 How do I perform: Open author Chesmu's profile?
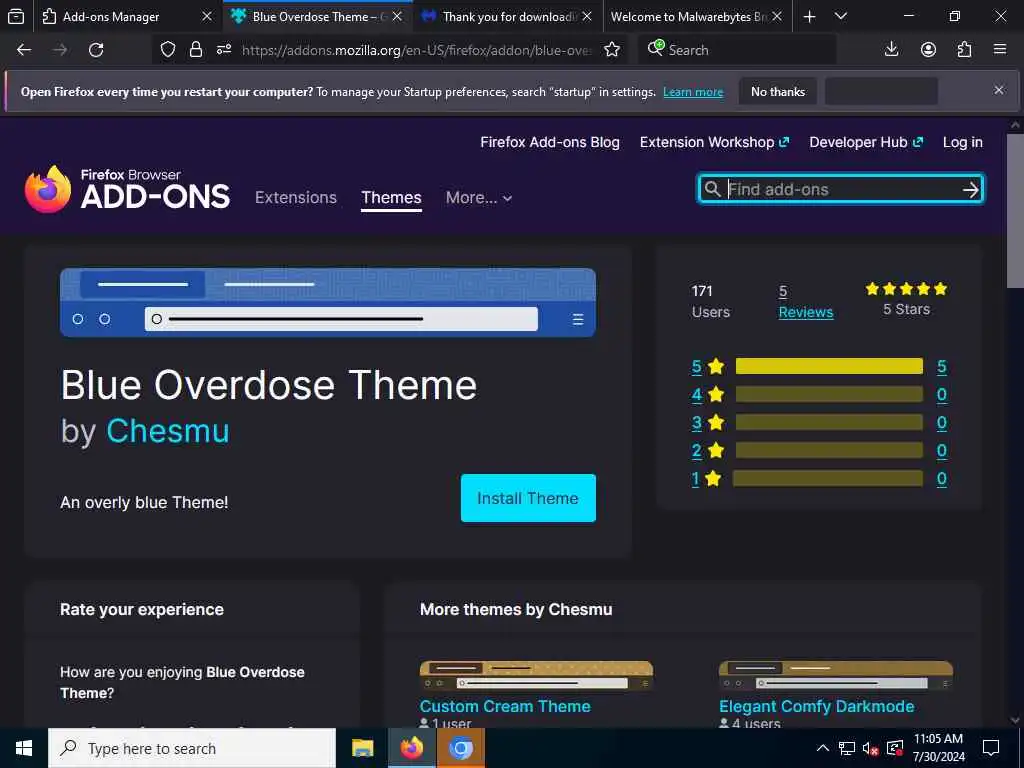(x=168, y=431)
